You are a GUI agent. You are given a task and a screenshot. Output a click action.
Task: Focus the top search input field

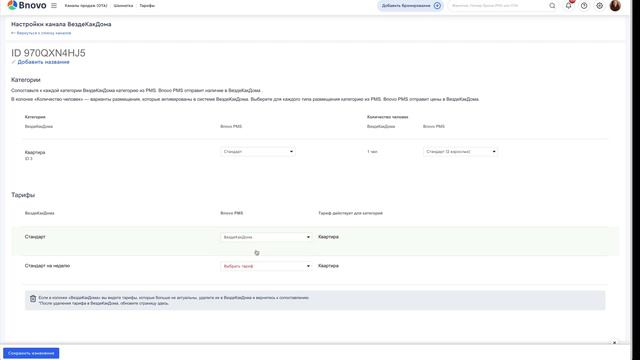(498, 6)
